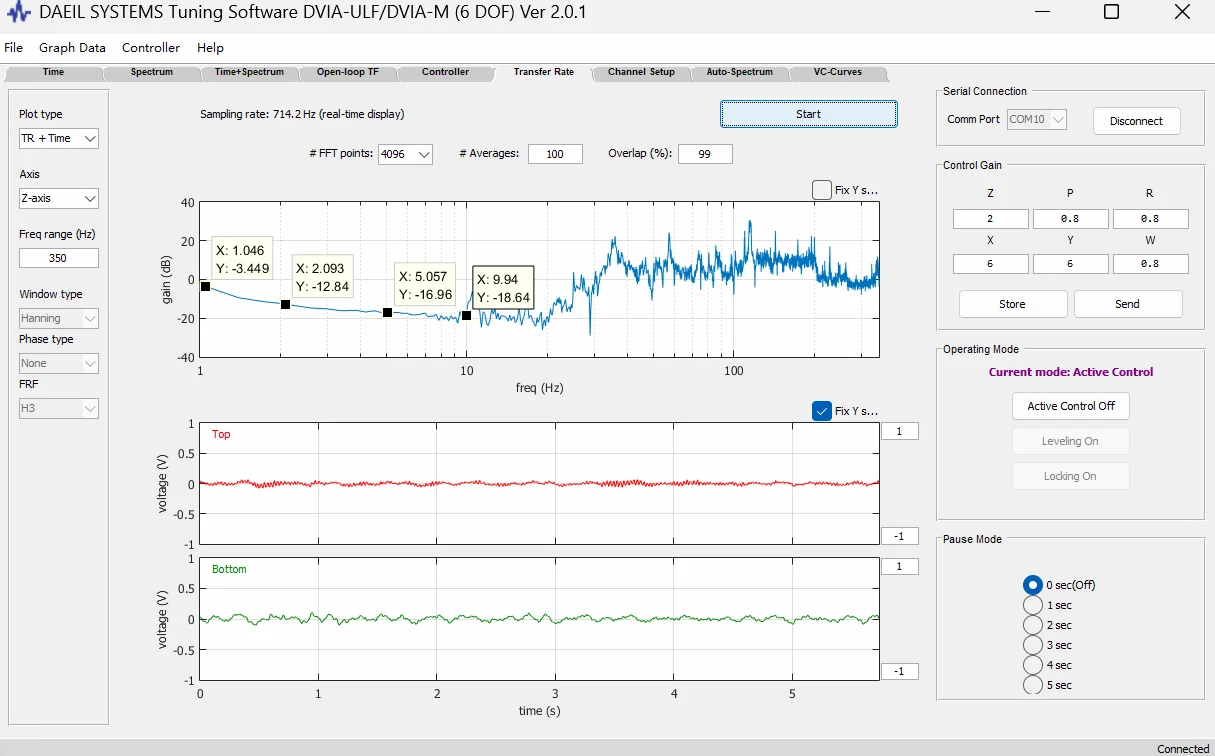
Task: Minimize the application window
Action: [x=1044, y=12]
